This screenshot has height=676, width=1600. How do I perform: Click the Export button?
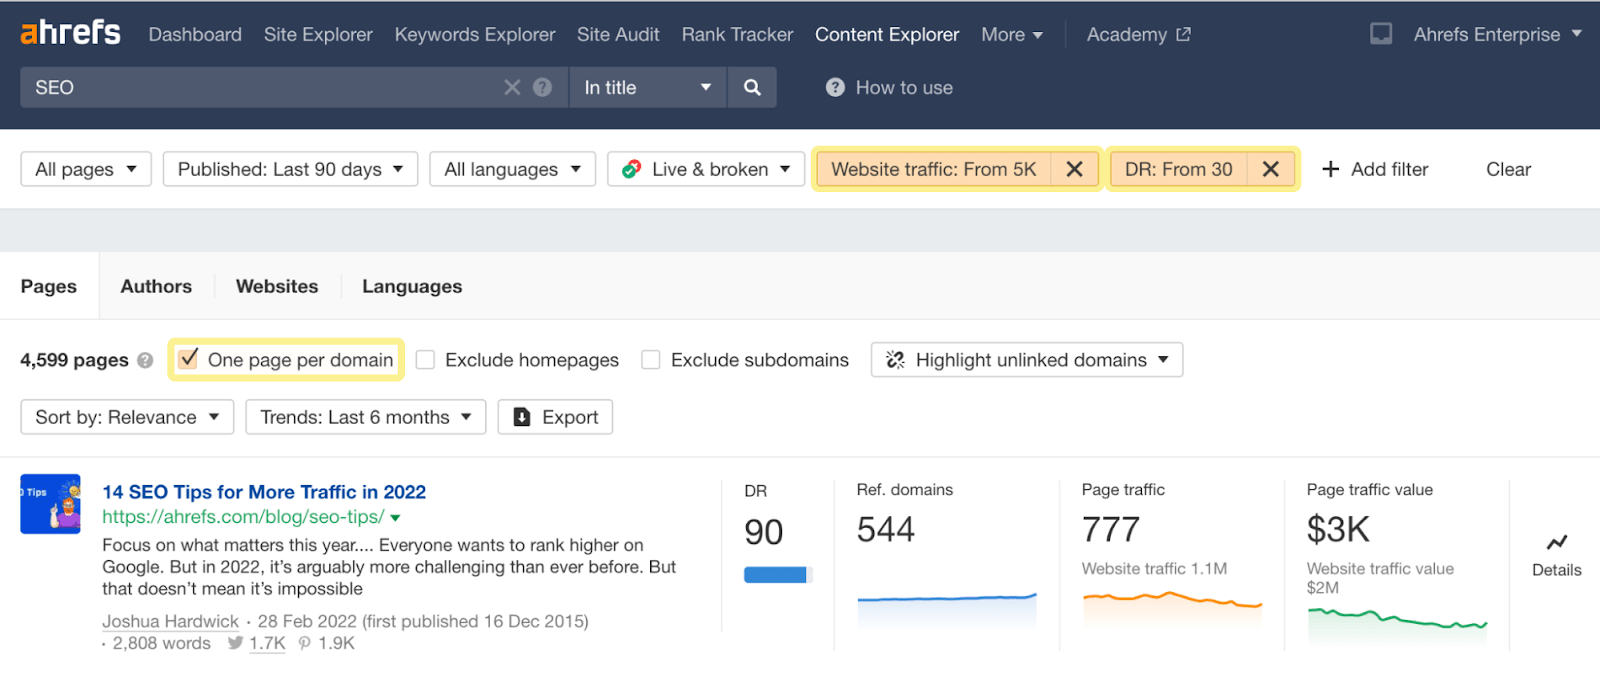point(556,417)
